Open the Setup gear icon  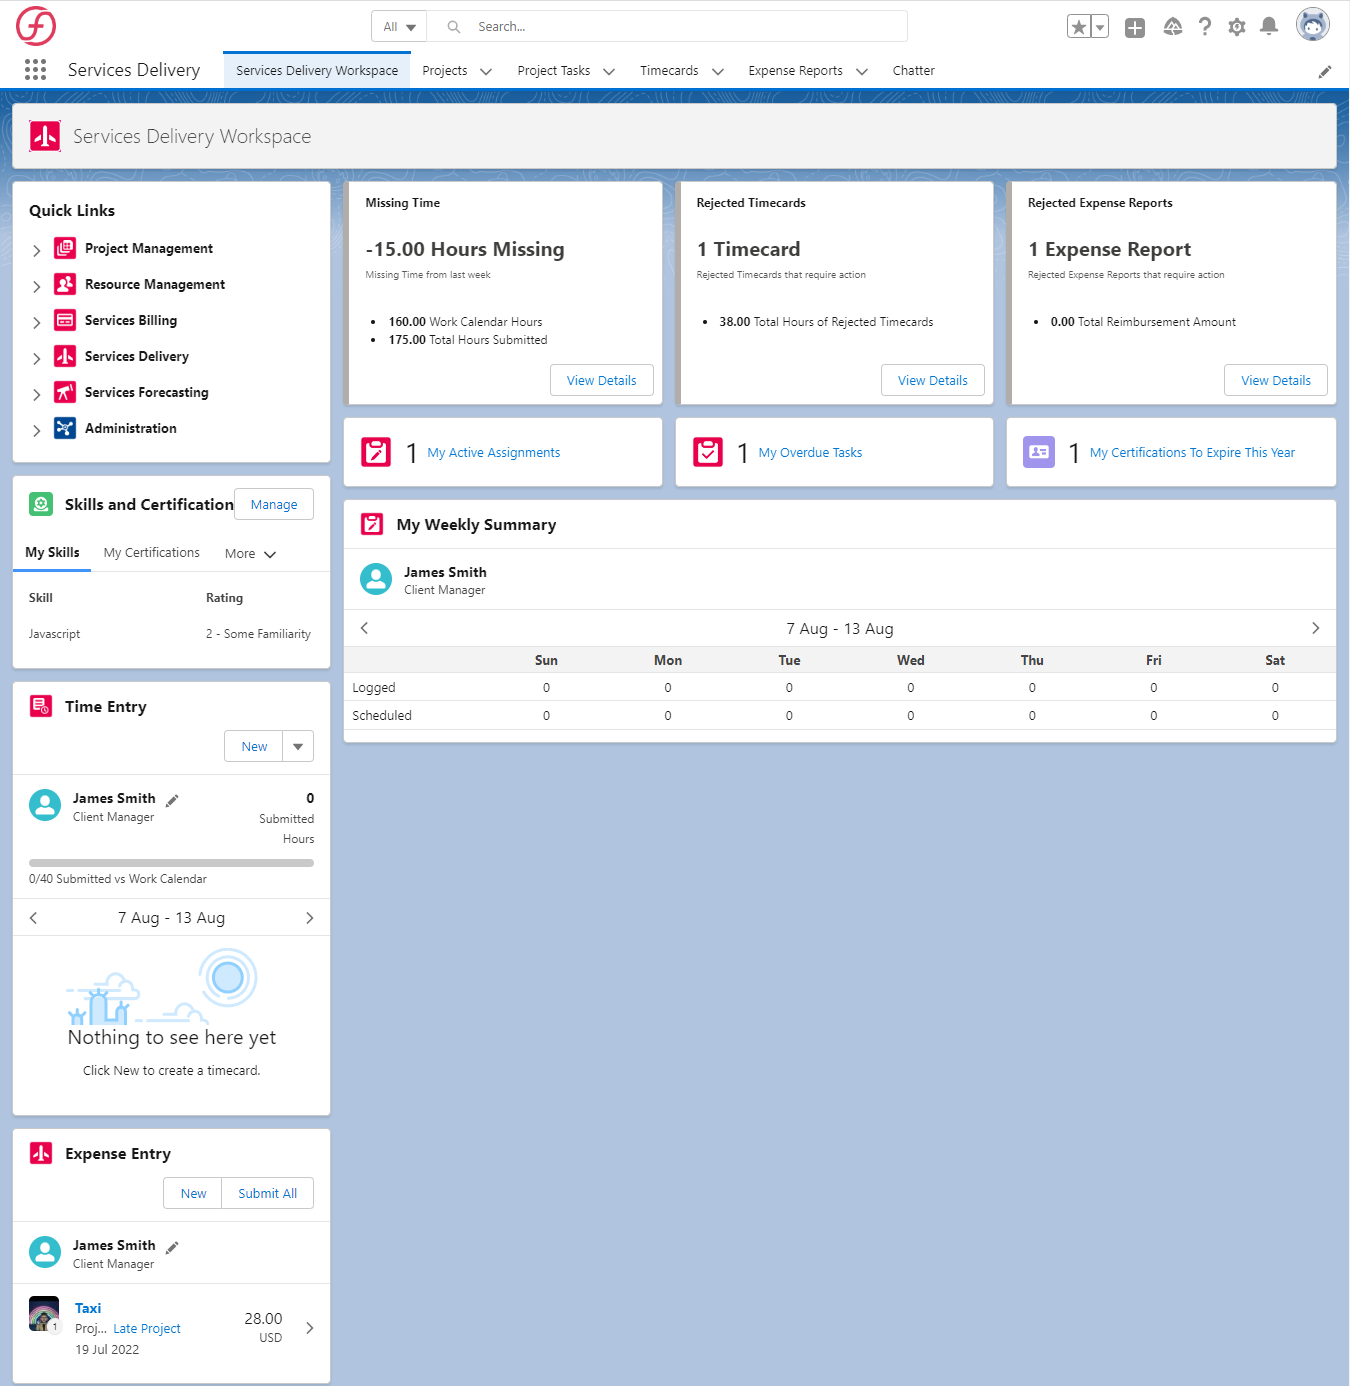[x=1236, y=27]
